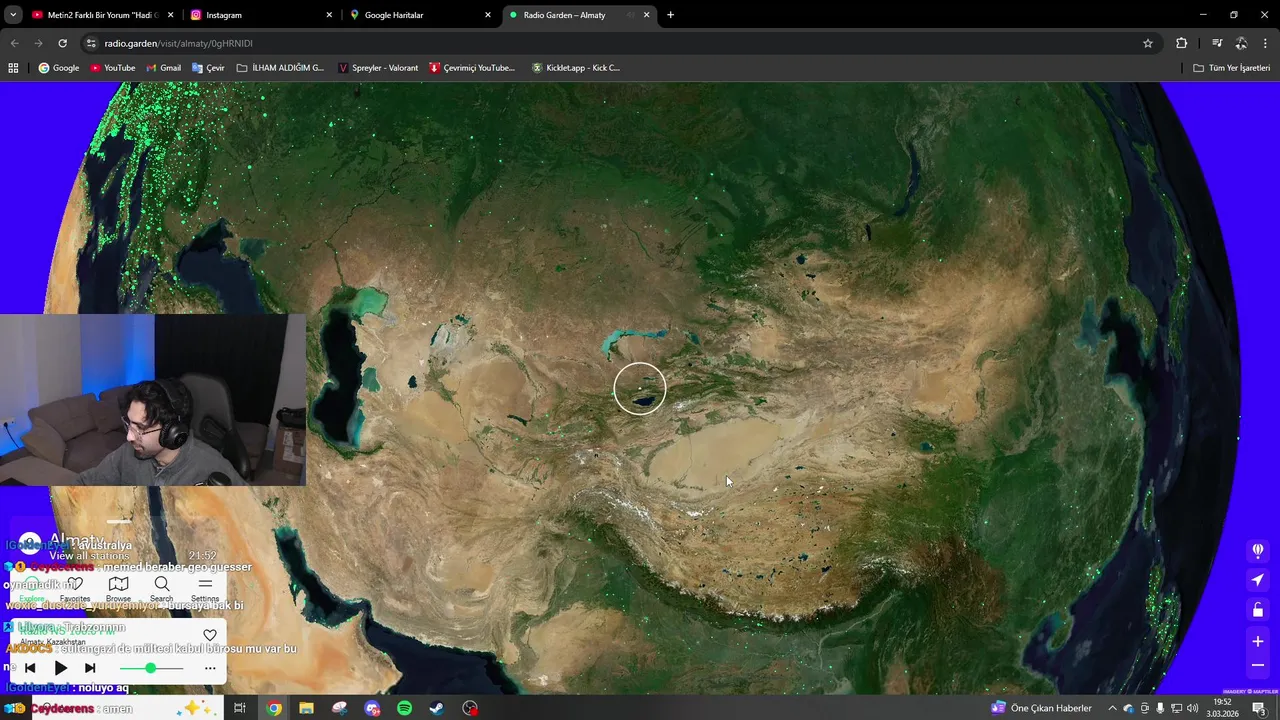1280x720 pixels.
Task: Skip to previous station
Action: pos(30,668)
